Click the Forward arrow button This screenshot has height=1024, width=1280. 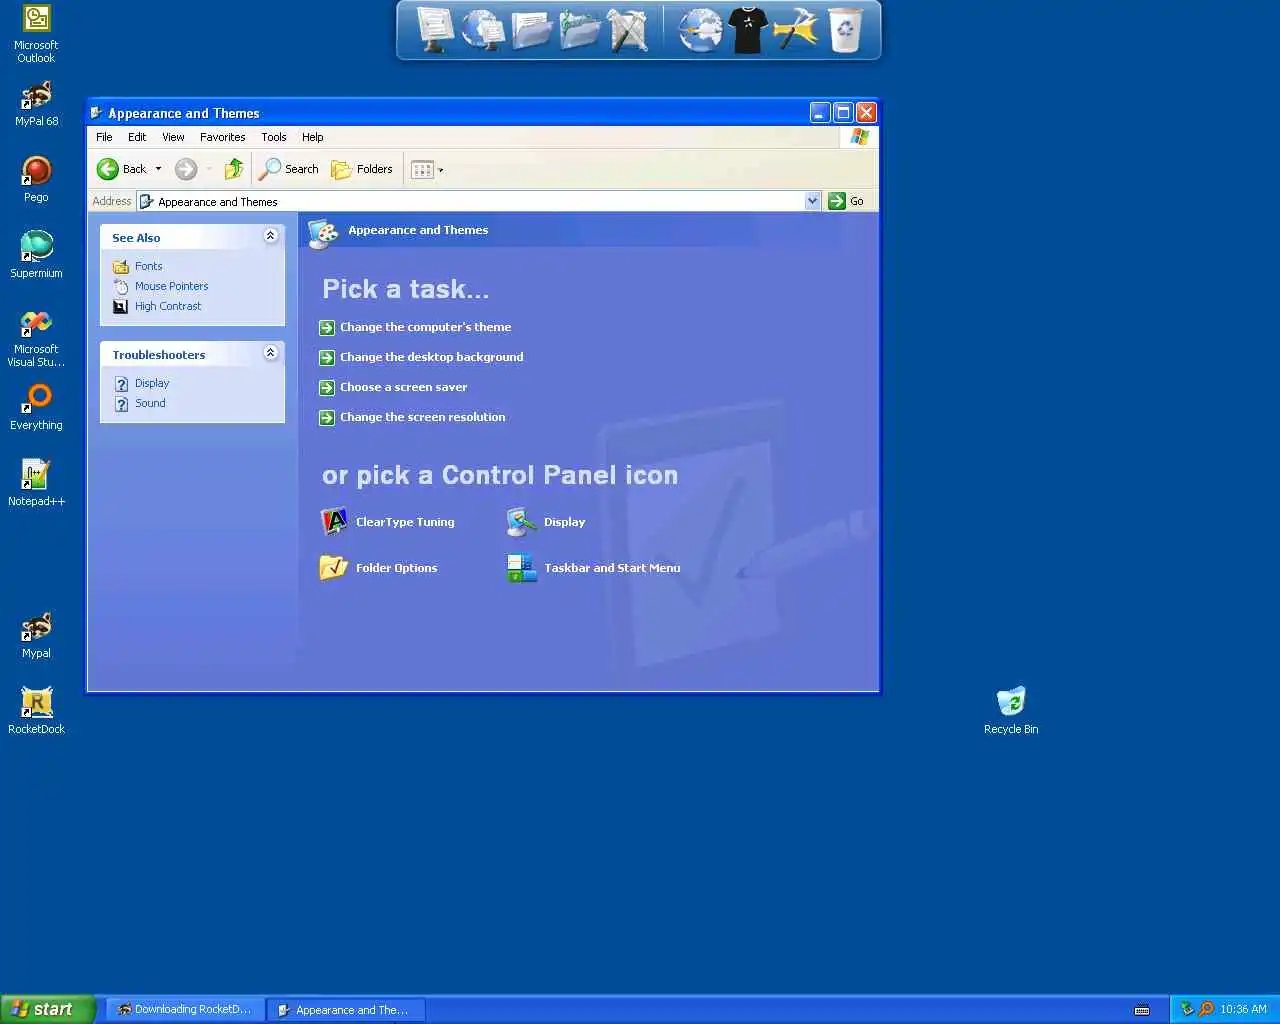(x=186, y=169)
